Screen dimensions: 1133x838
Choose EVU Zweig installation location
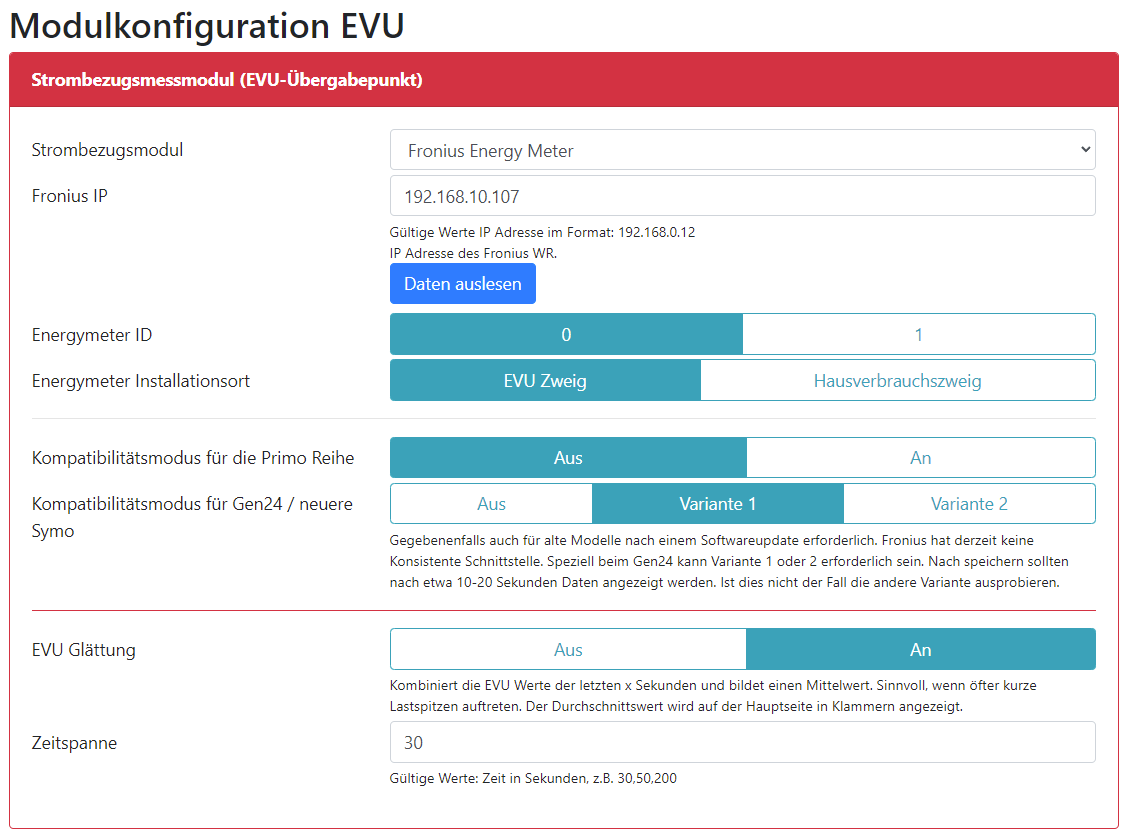(545, 380)
